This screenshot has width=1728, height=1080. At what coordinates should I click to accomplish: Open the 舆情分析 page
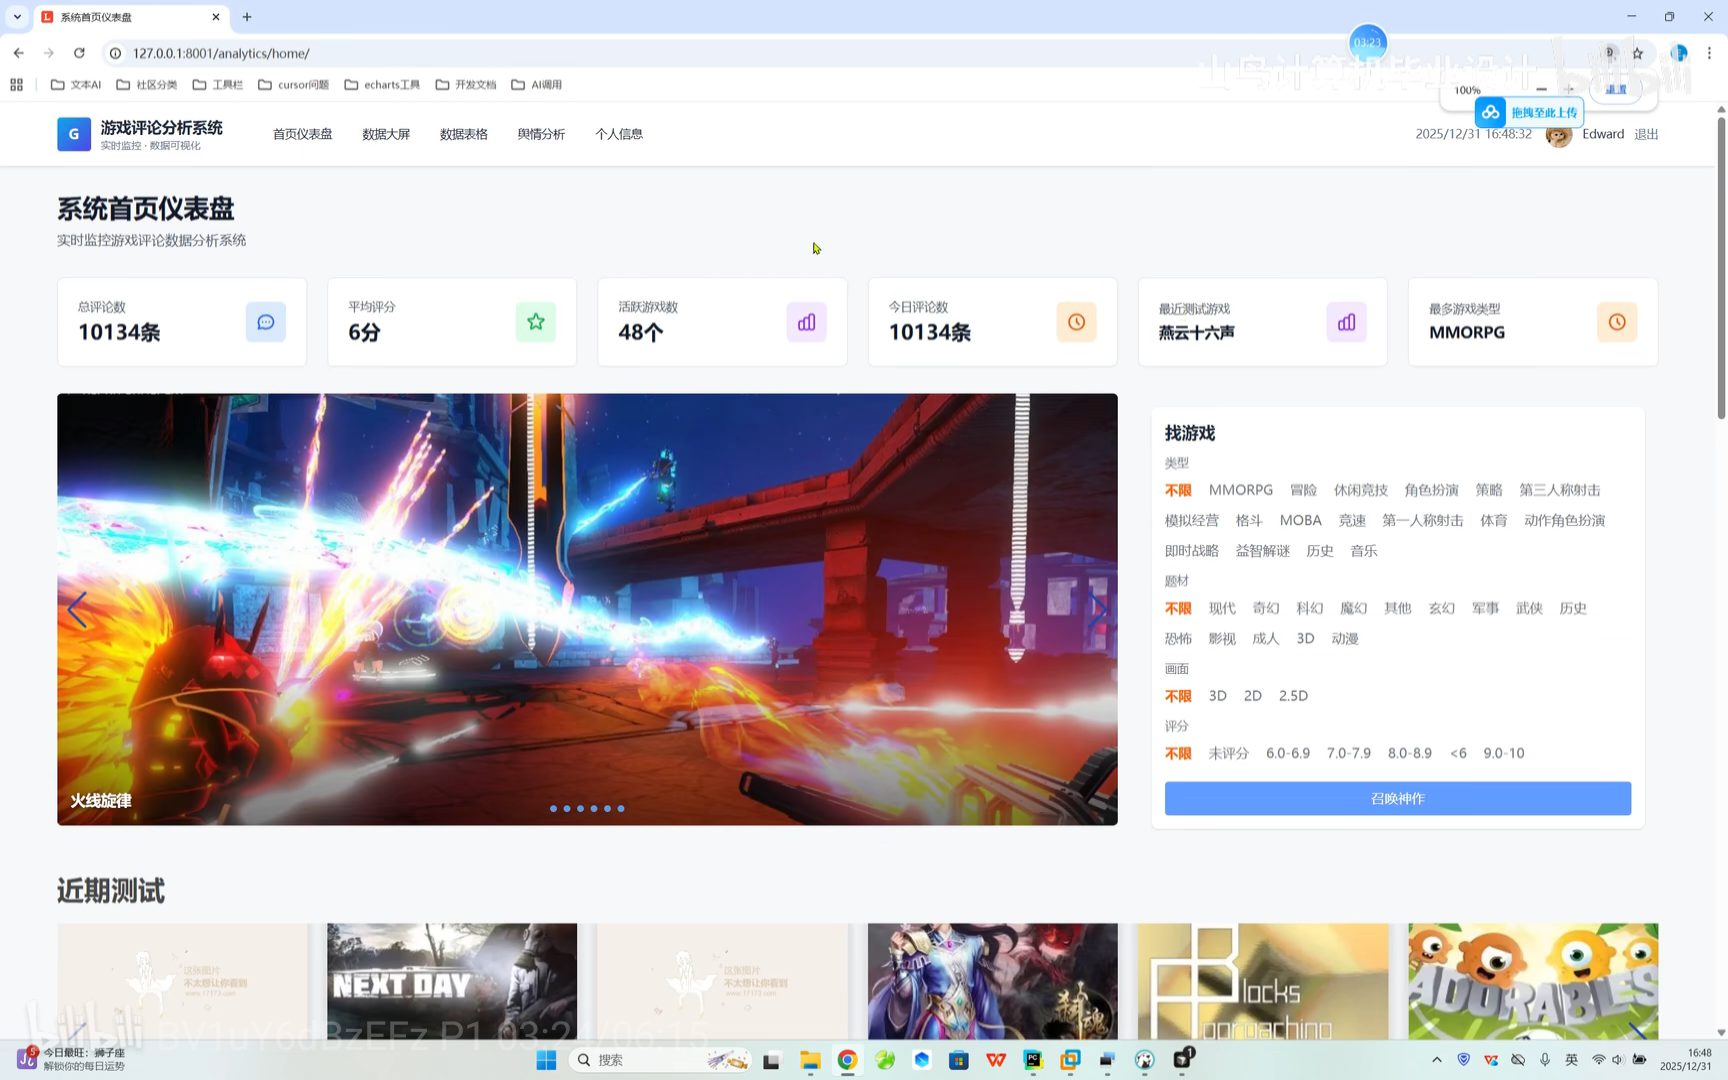541,133
